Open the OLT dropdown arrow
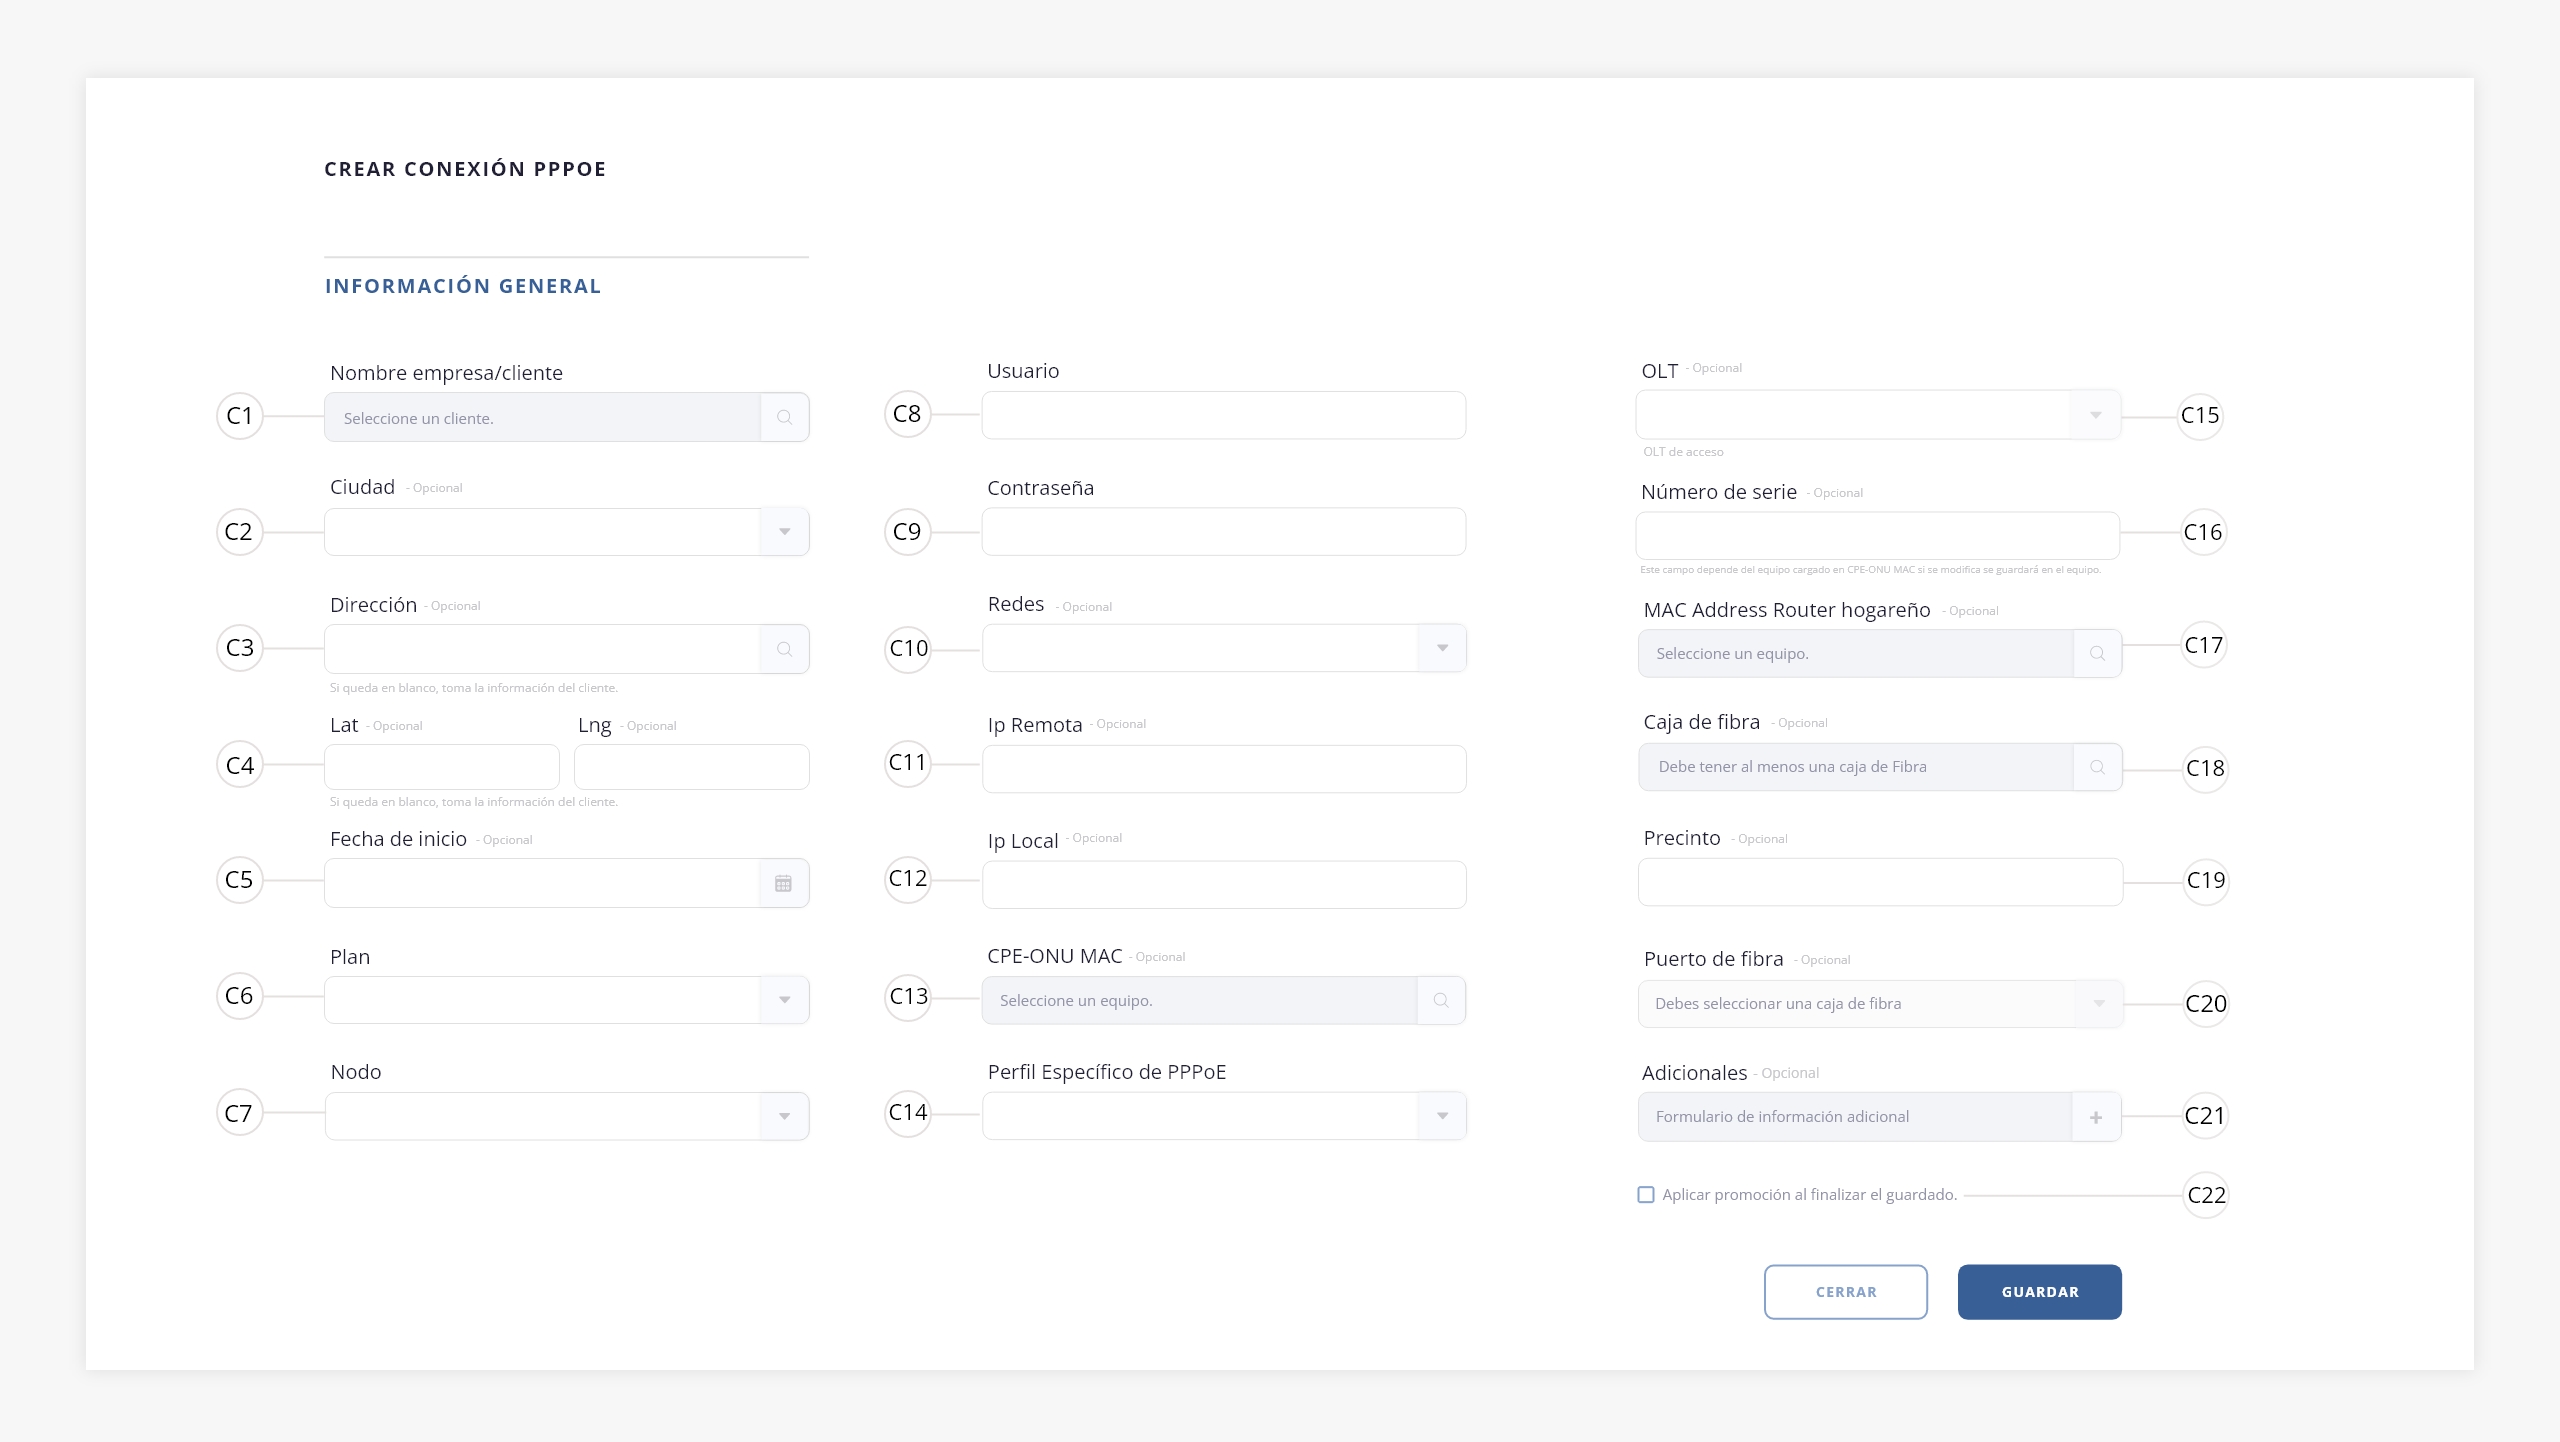2560x1442 pixels. click(x=2096, y=415)
